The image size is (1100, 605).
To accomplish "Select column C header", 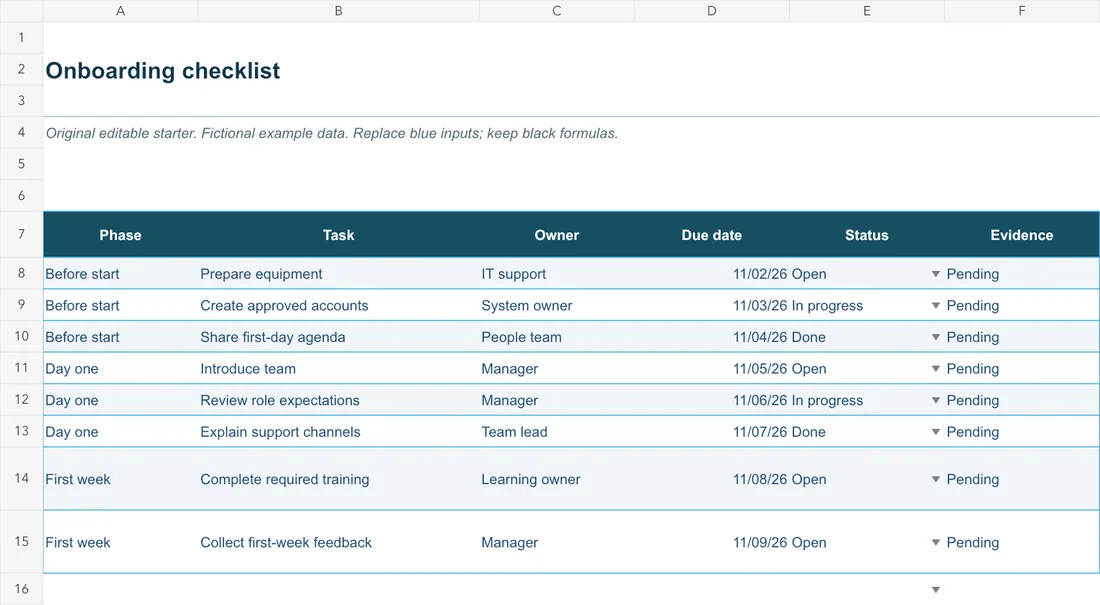I will [x=556, y=11].
